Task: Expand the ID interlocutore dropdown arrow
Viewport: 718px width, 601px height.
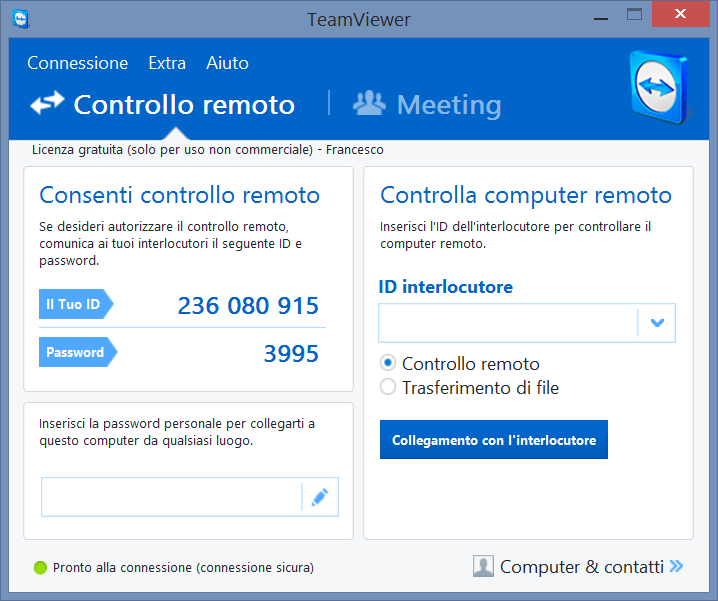Action: point(657,322)
